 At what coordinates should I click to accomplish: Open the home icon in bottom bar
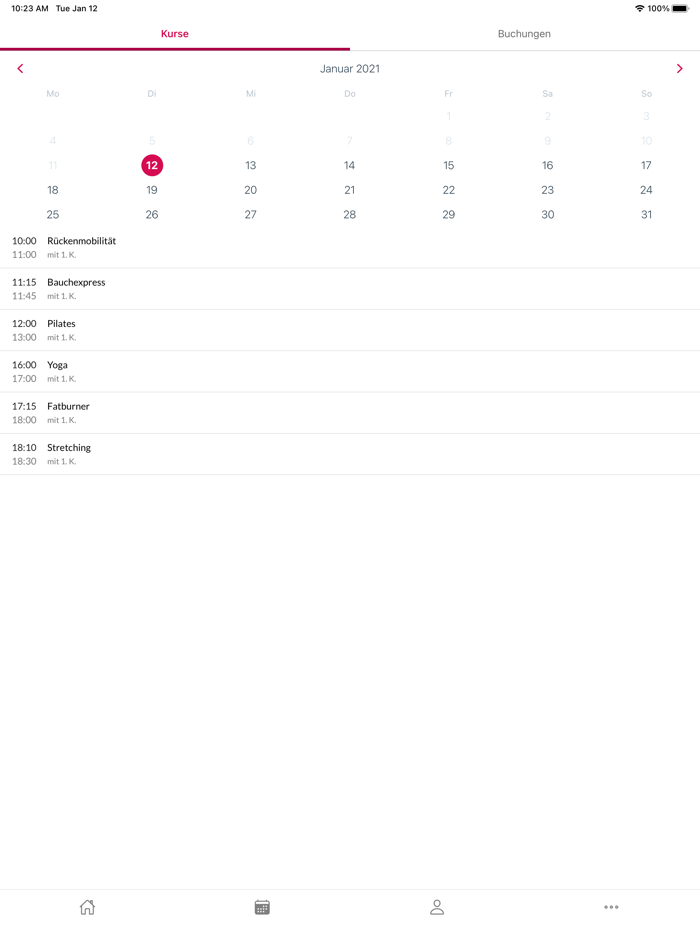(x=88, y=907)
